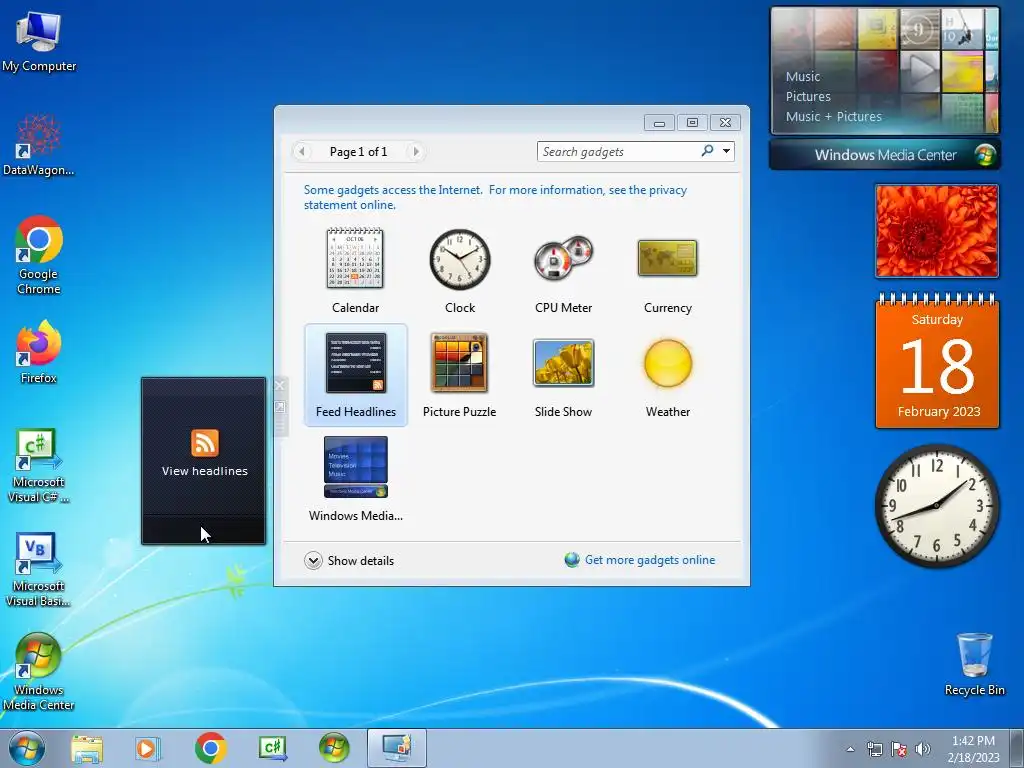
Task: Go to previous gadget page
Action: (x=302, y=152)
